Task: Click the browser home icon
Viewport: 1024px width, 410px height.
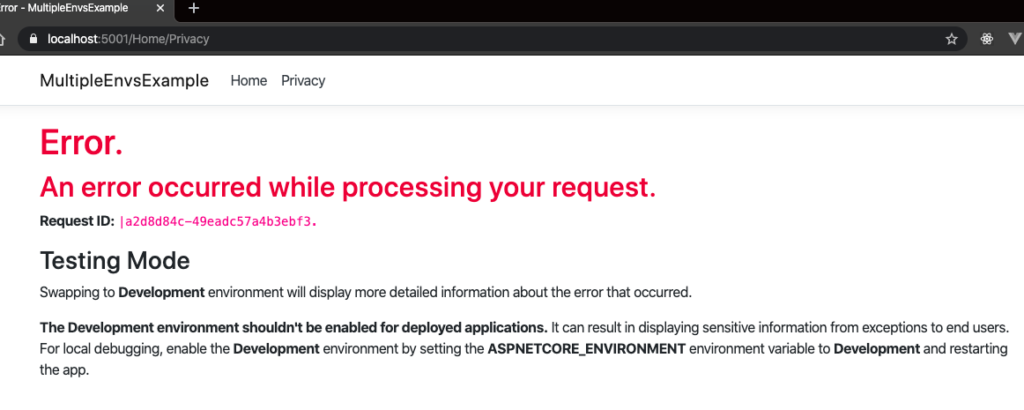Action: tap(6, 39)
